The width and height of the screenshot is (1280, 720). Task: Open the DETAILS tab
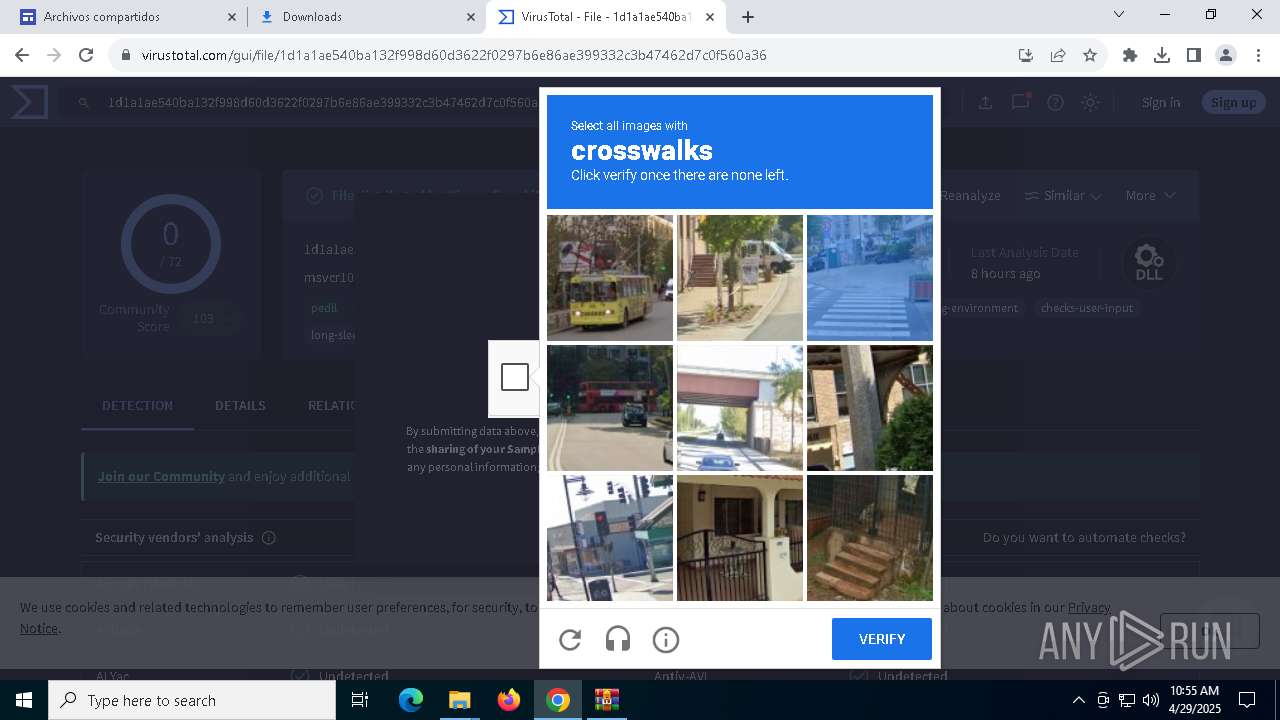pyautogui.click(x=240, y=405)
